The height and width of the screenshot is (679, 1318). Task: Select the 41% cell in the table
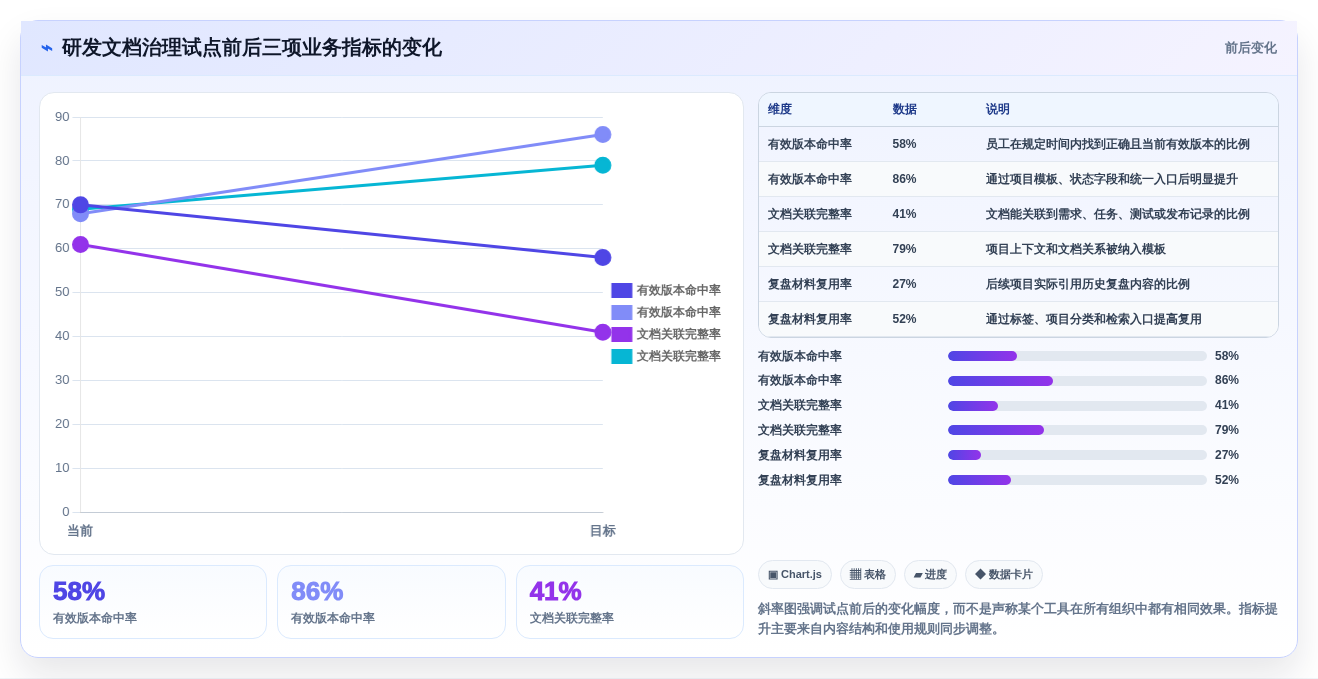pyautogui.click(x=905, y=214)
